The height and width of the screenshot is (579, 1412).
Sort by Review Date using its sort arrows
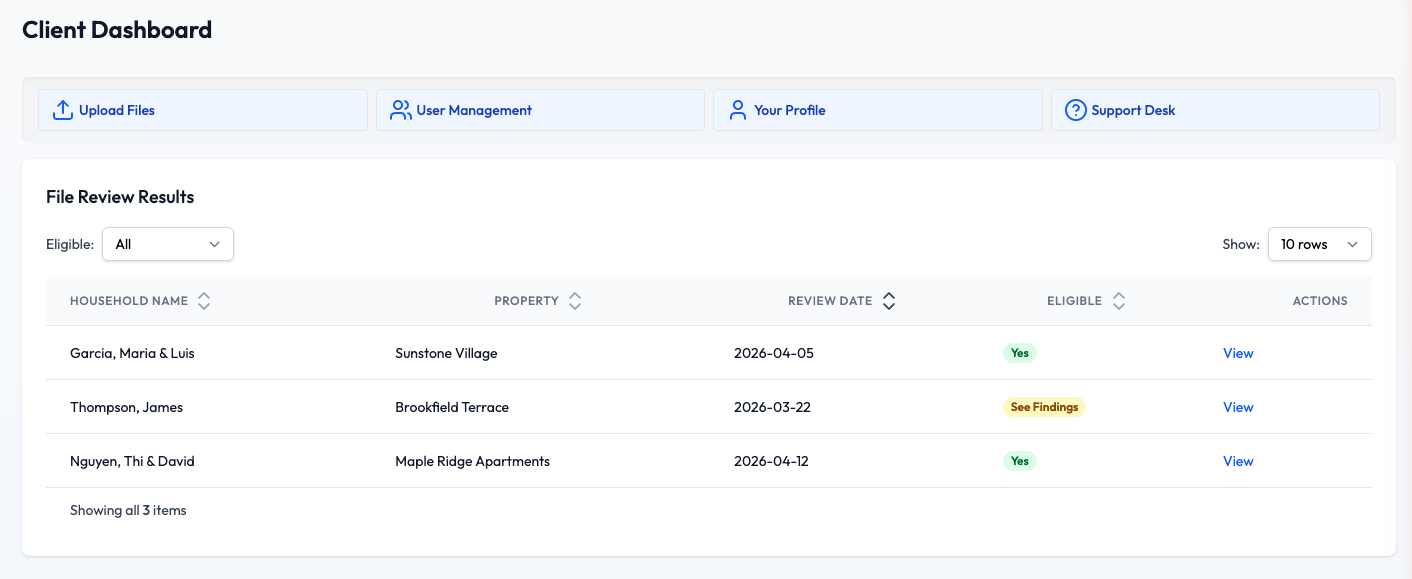point(888,300)
